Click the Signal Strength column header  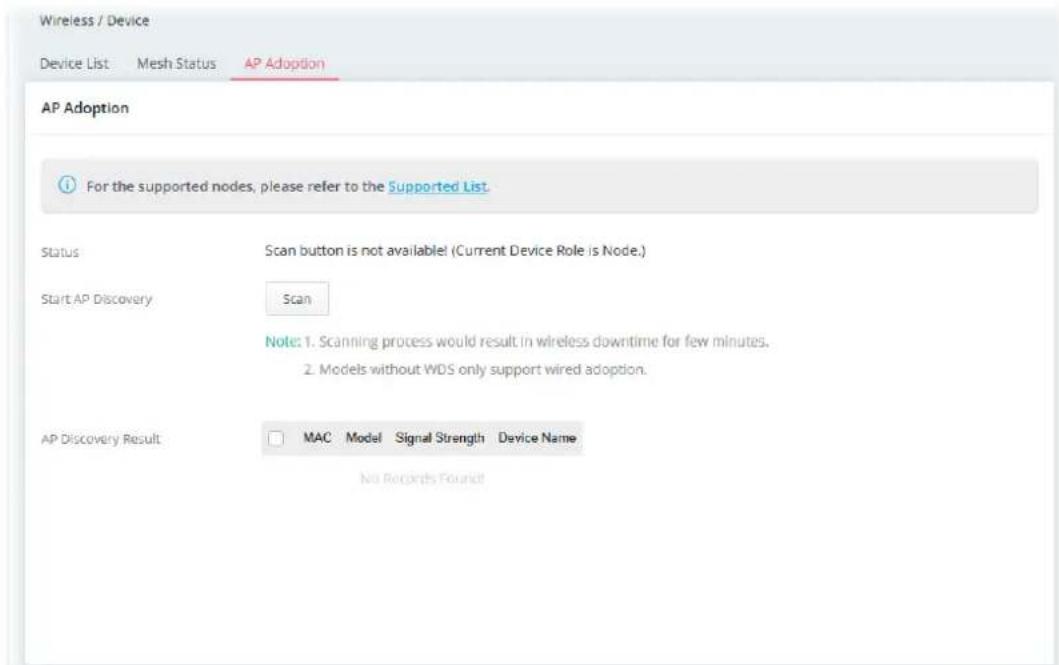pos(440,437)
